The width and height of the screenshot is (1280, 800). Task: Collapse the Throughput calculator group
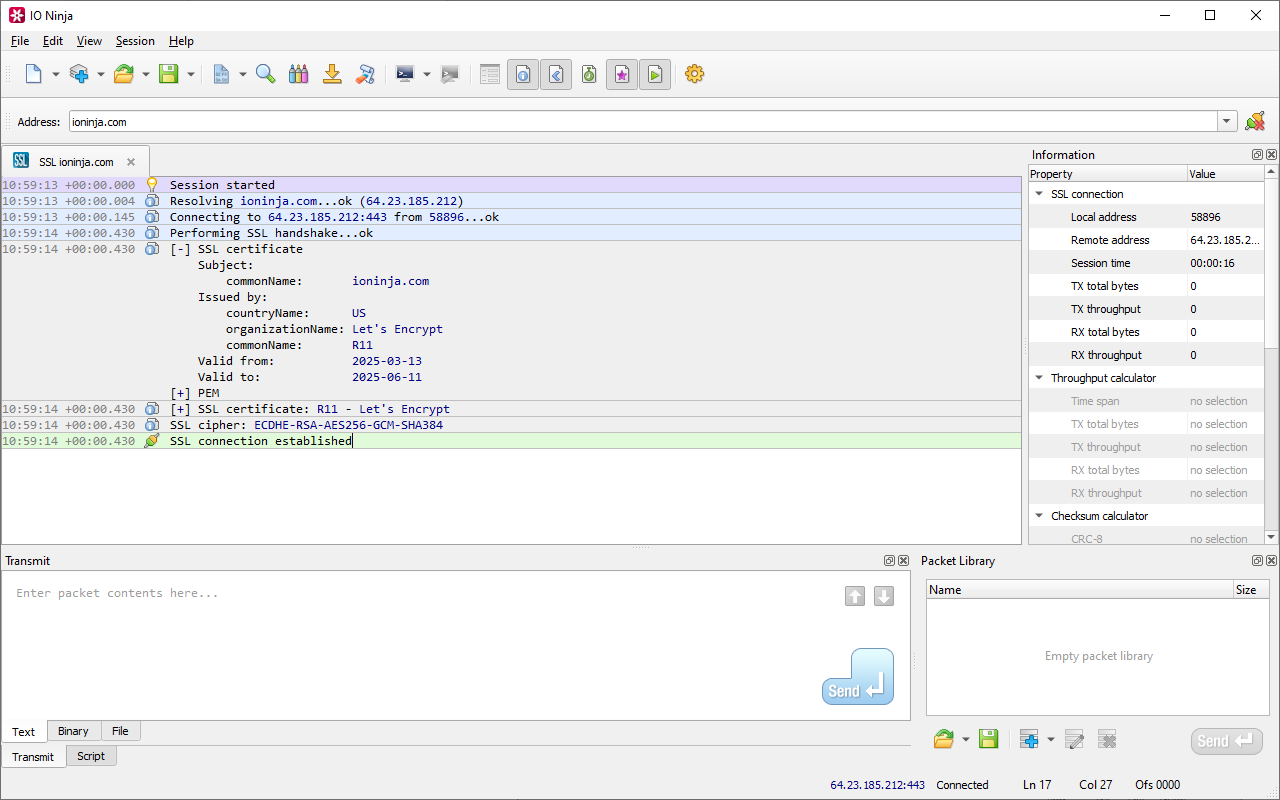(x=1039, y=378)
